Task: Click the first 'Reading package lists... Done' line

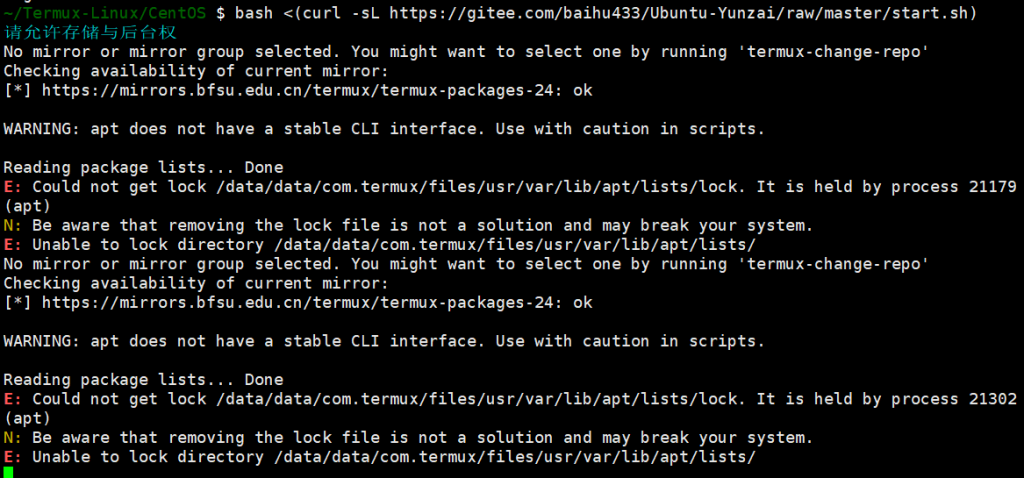Action: pyautogui.click(x=143, y=167)
